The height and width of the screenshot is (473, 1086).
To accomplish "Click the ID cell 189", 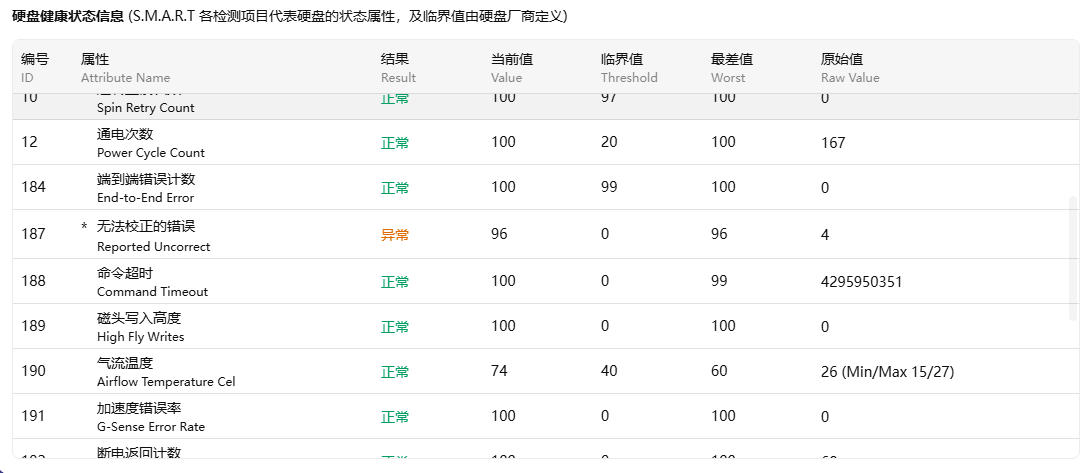I will click(x=33, y=325).
